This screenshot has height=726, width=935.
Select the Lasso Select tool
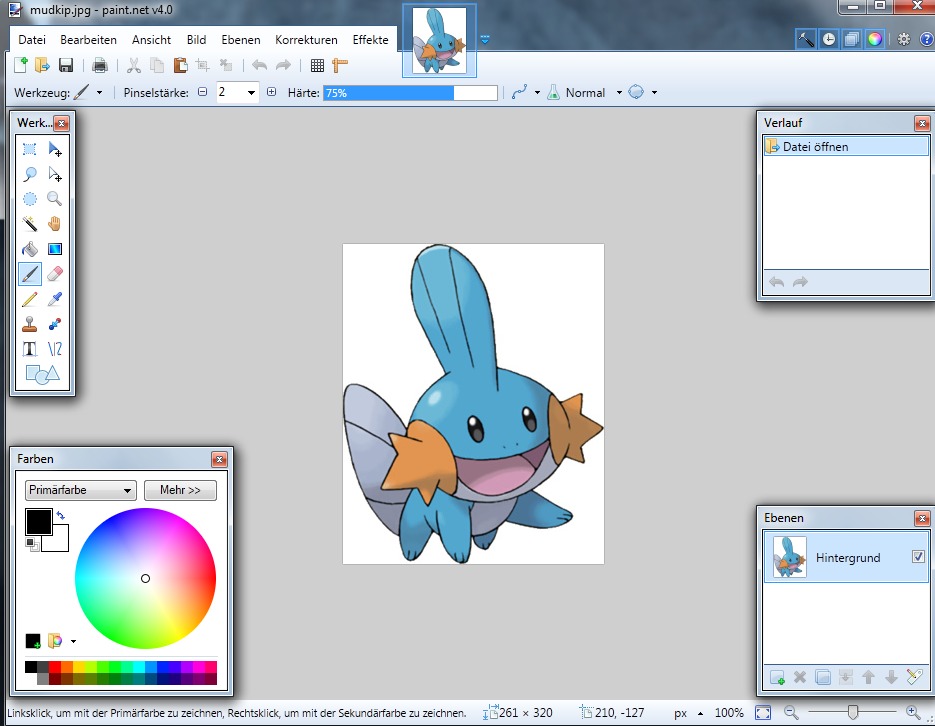[x=29, y=174]
